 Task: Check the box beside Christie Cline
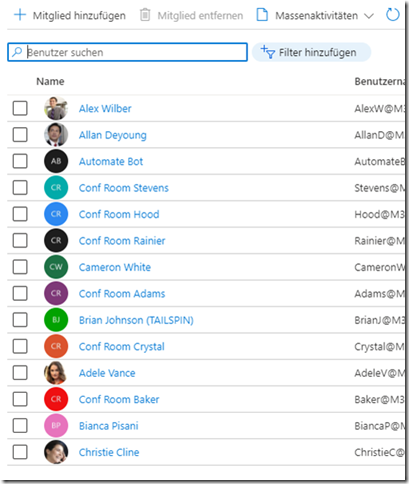[20, 452]
